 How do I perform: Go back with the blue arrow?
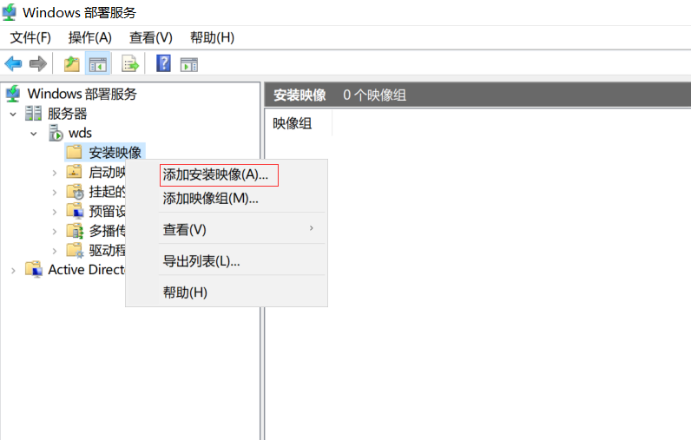click(13, 64)
